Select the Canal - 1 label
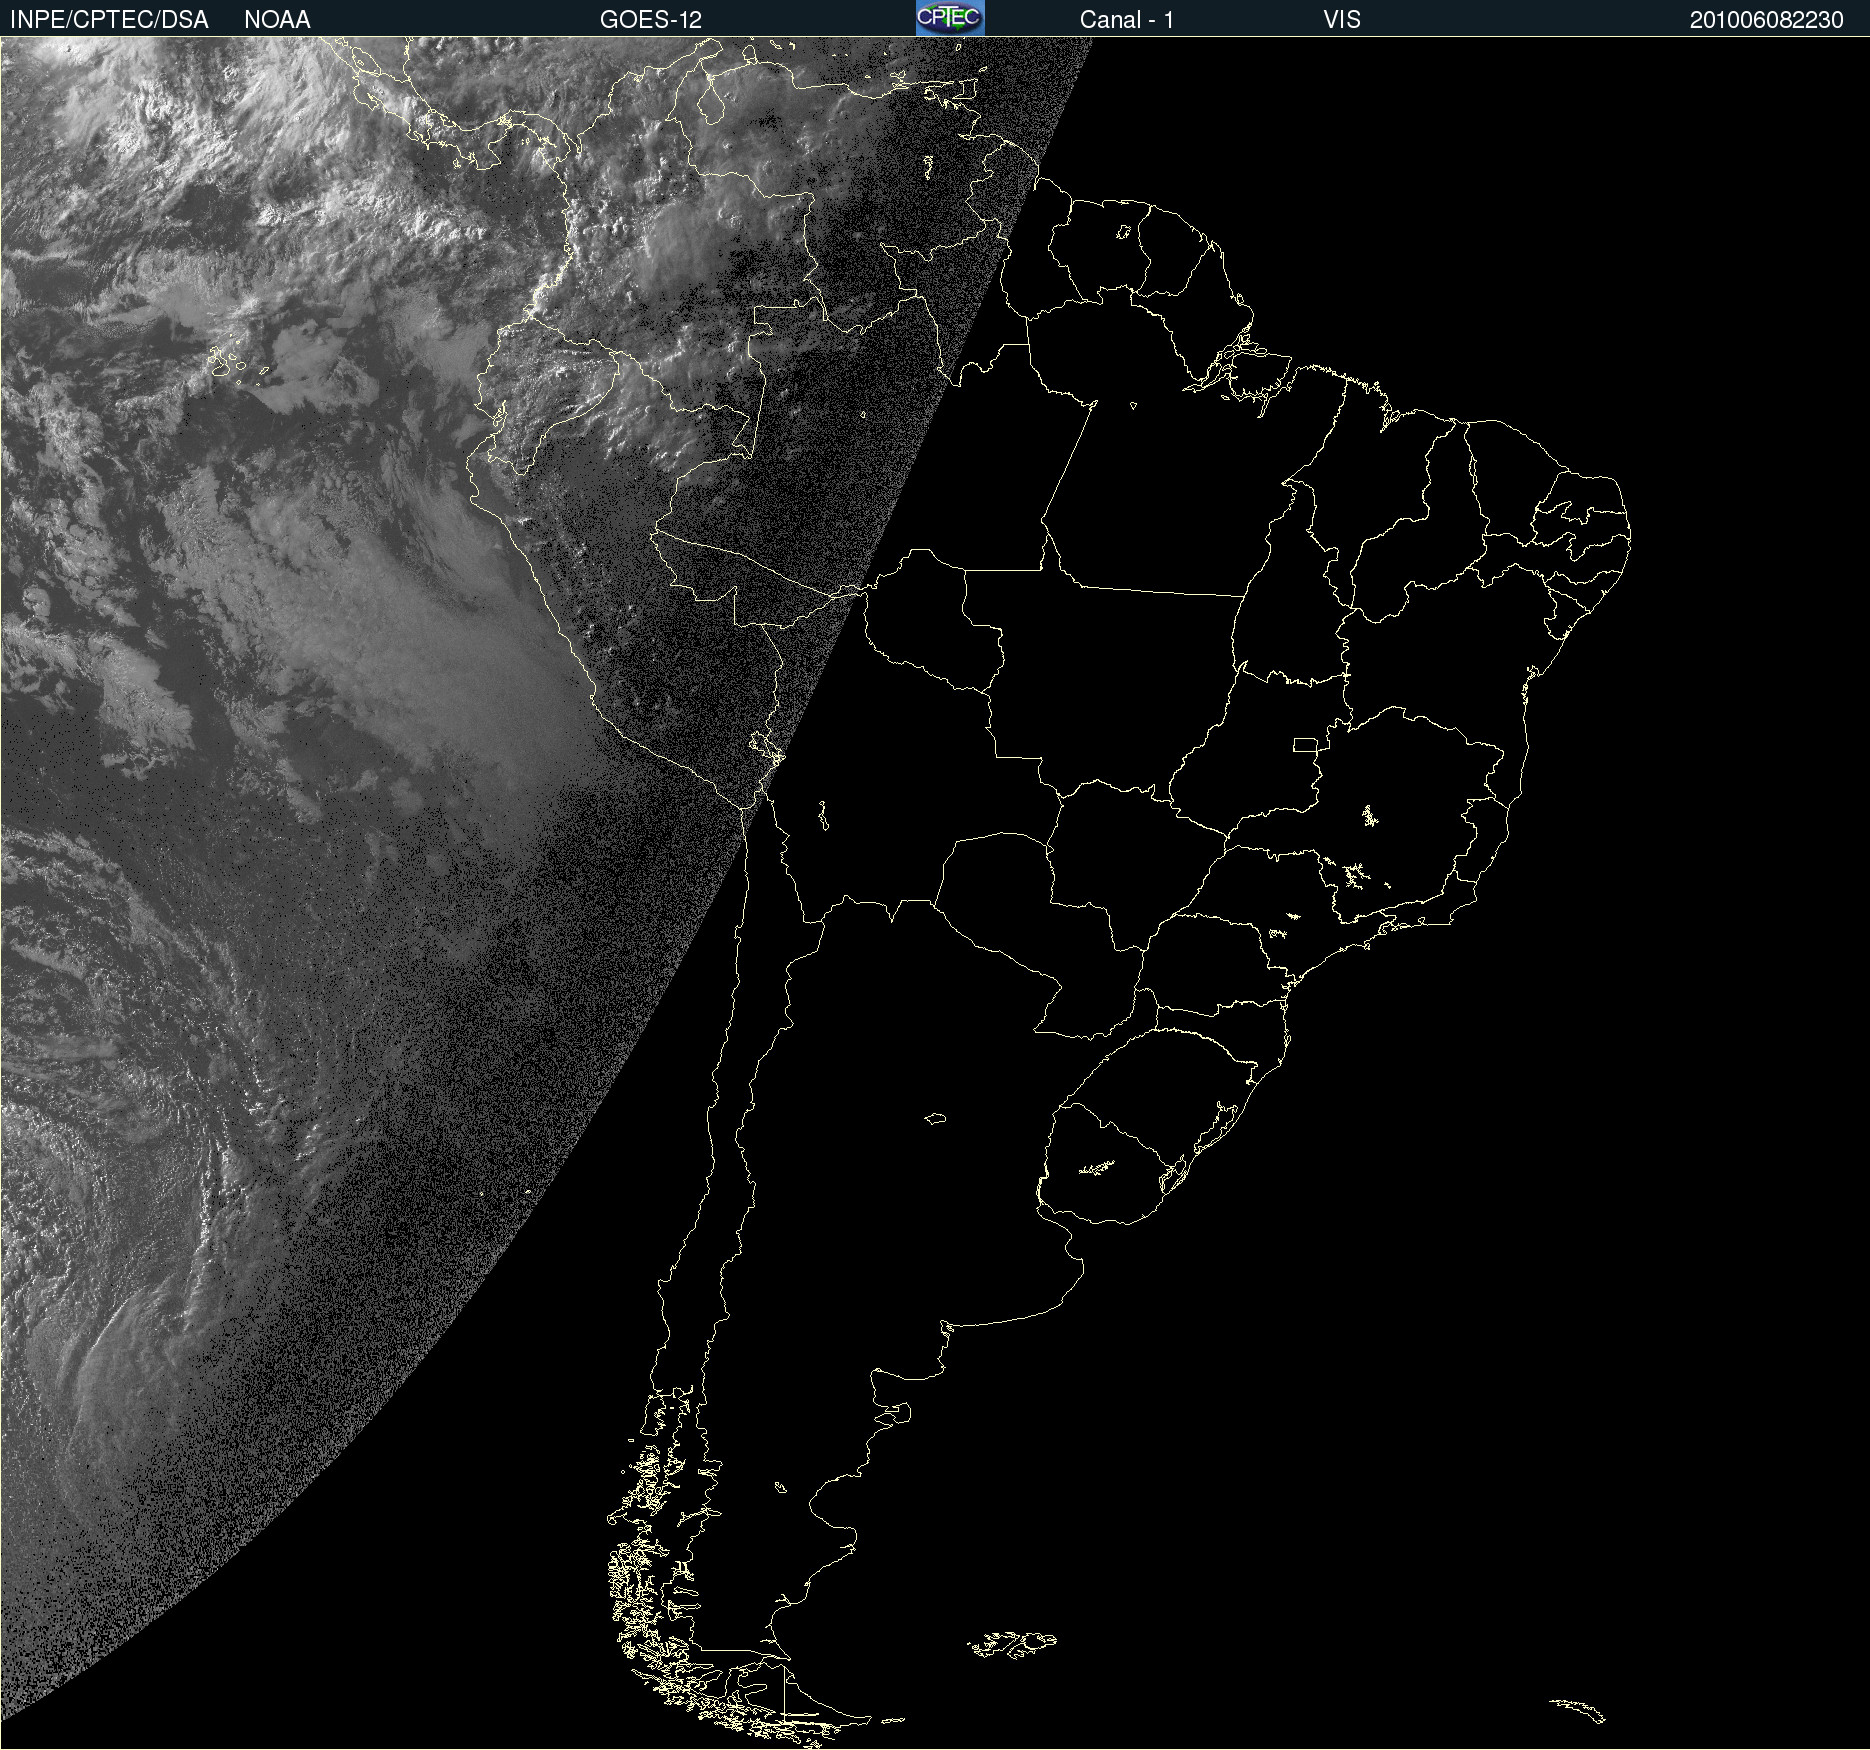Image resolution: width=1870 pixels, height=1750 pixels. click(x=1126, y=20)
